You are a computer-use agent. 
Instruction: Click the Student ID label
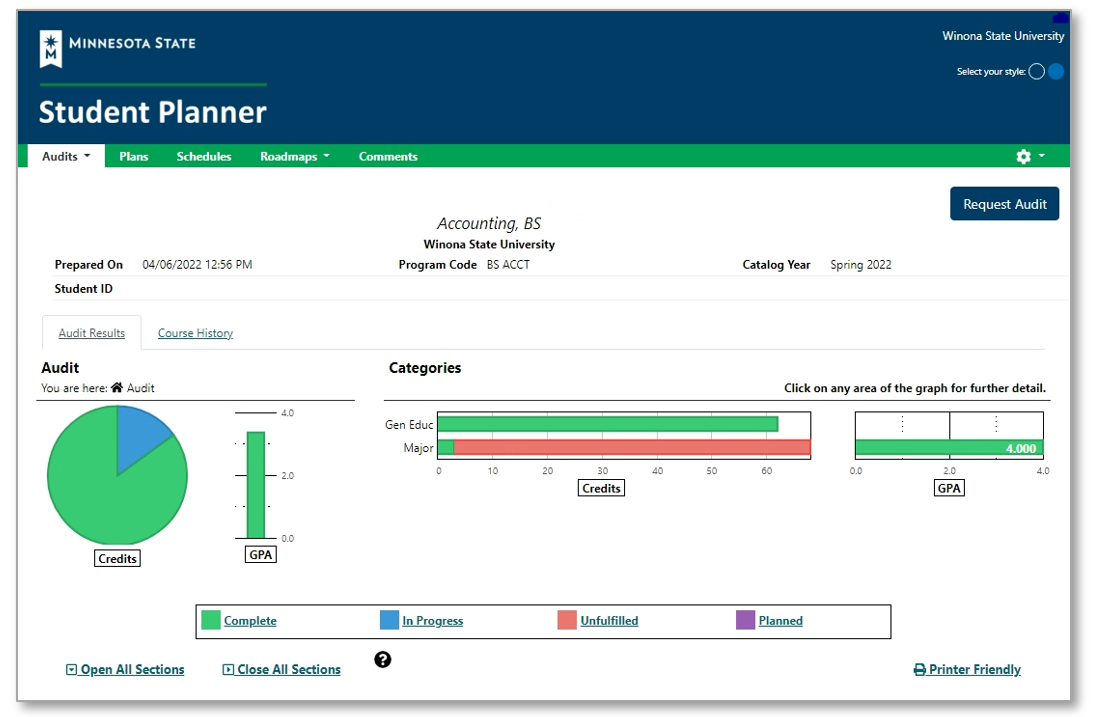click(x=84, y=289)
